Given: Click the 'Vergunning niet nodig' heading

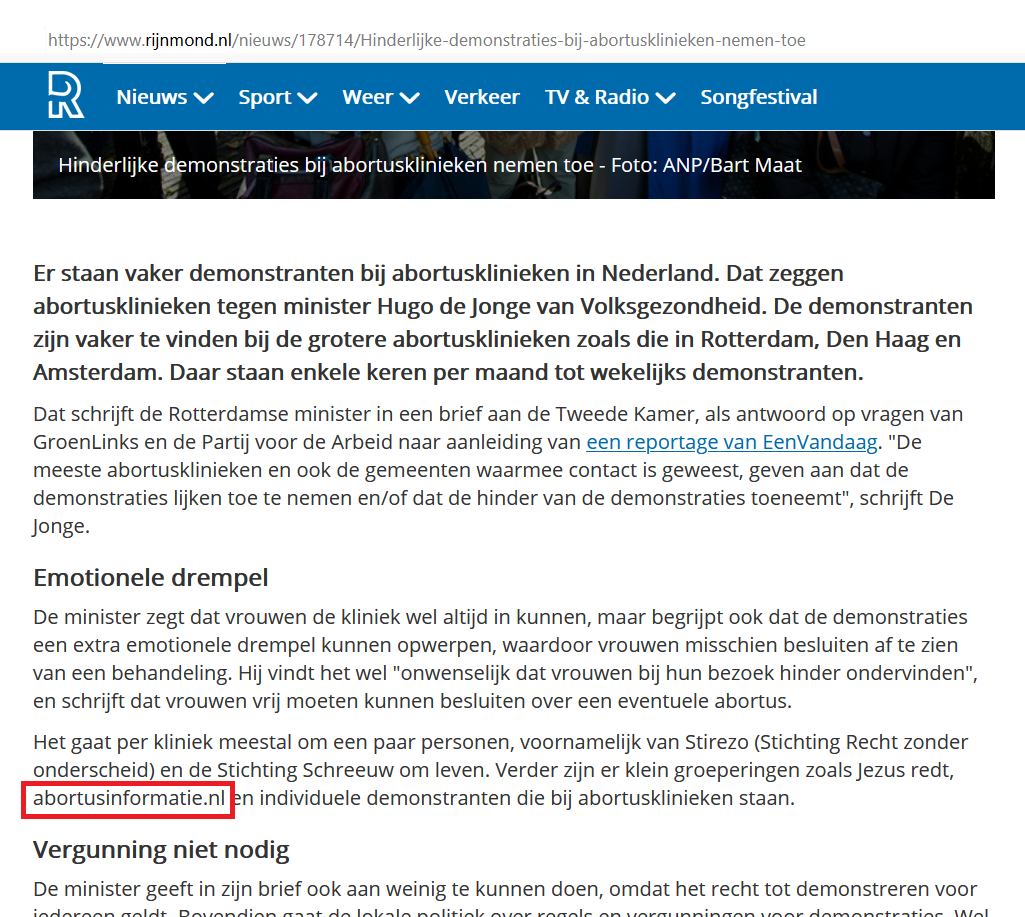Looking at the screenshot, I should (161, 850).
